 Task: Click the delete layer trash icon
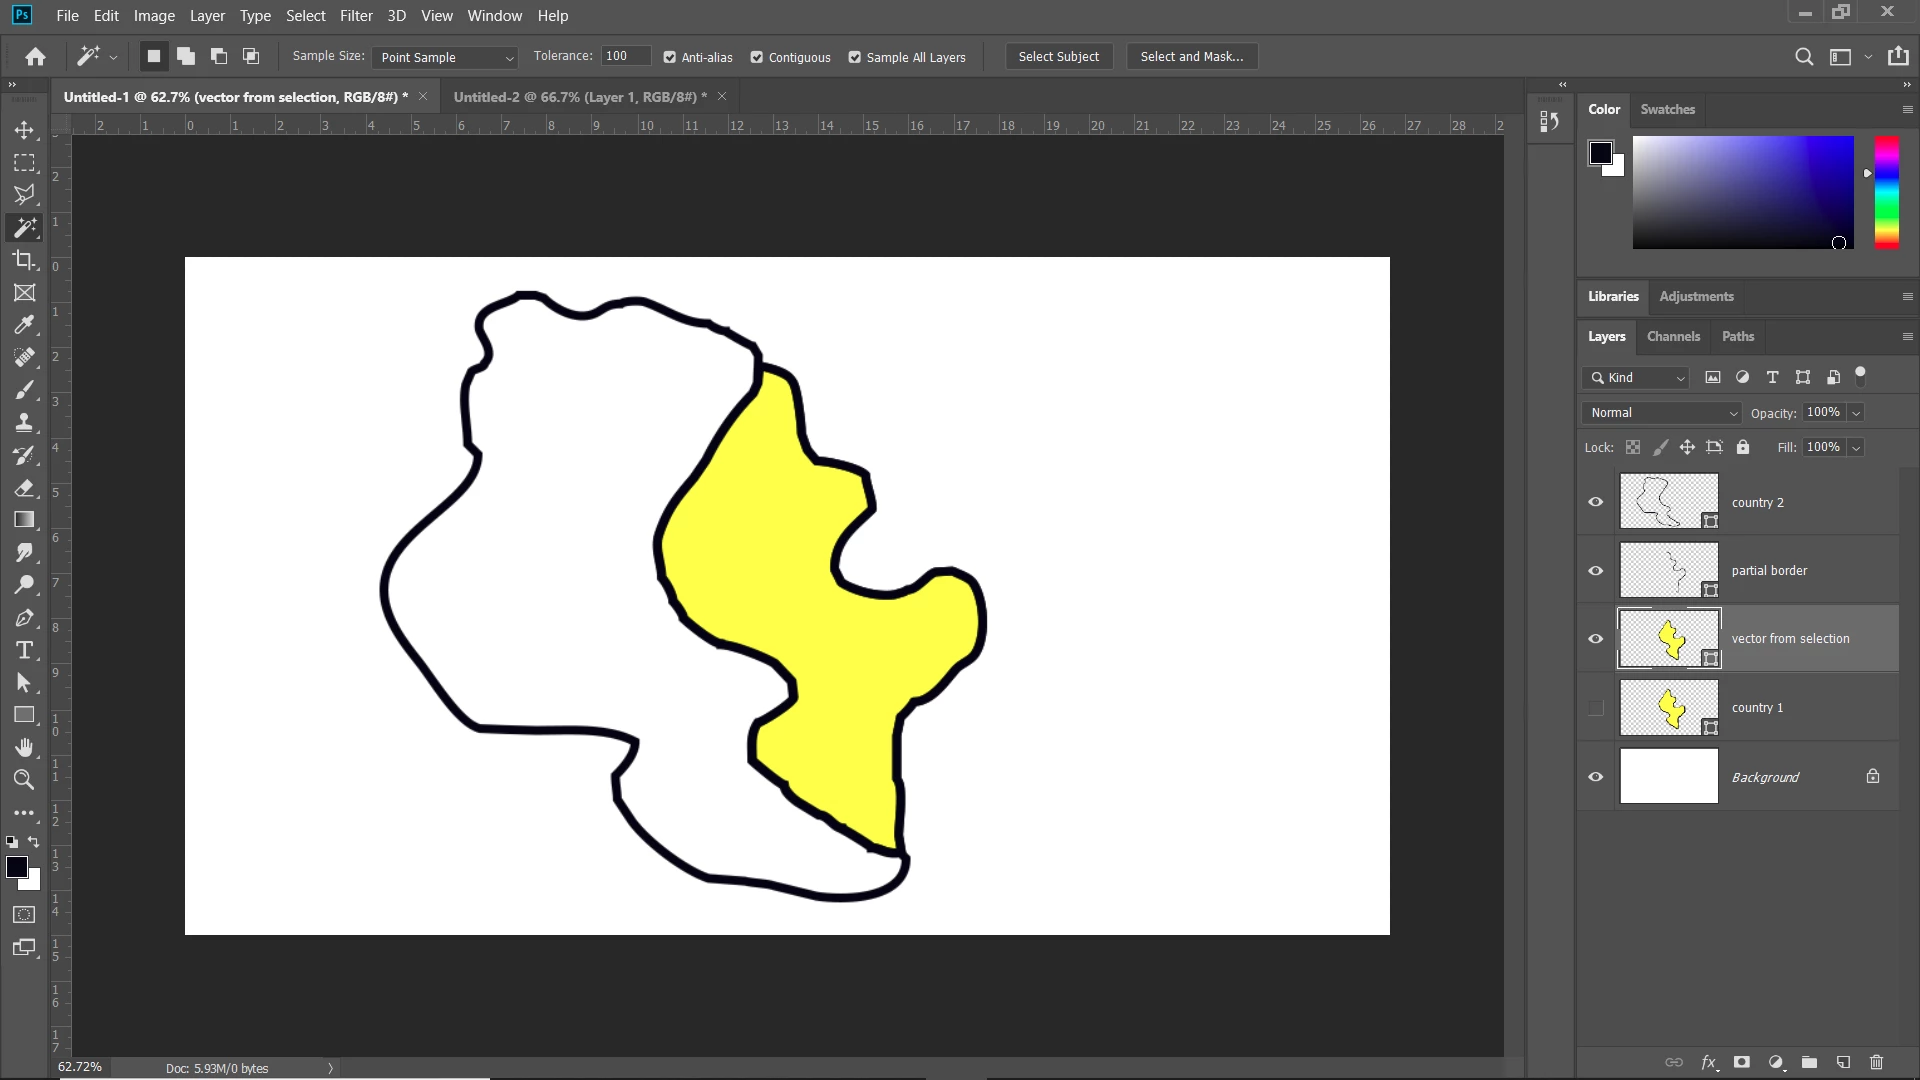click(x=1876, y=1062)
